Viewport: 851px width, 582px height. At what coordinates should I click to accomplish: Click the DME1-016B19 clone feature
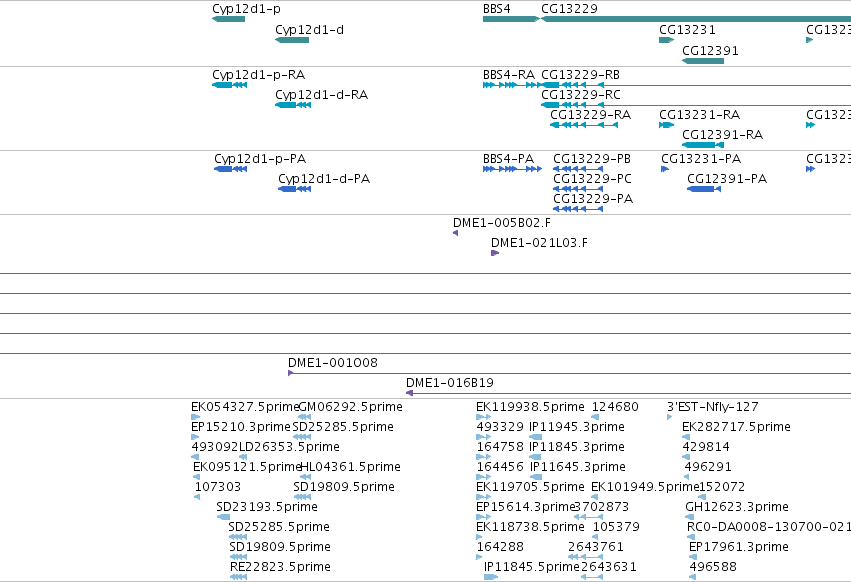click(628, 393)
